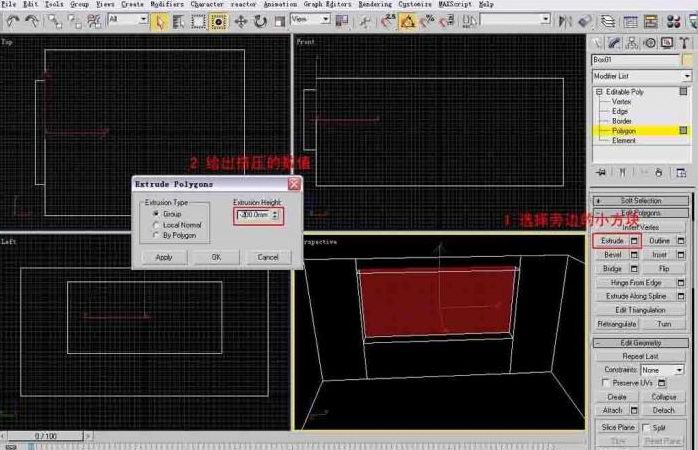Image resolution: width=698 pixels, height=450 pixels.
Task: Select the Group extrusion type radio
Action: pyautogui.click(x=156, y=214)
